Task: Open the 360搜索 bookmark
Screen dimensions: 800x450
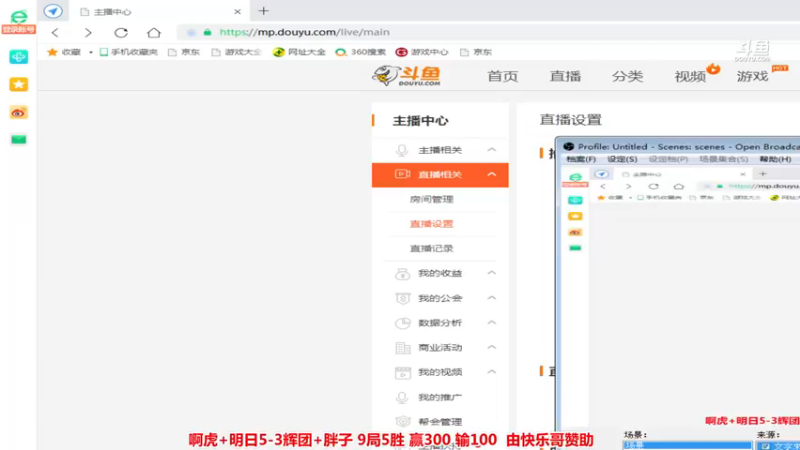Action: click(x=361, y=52)
